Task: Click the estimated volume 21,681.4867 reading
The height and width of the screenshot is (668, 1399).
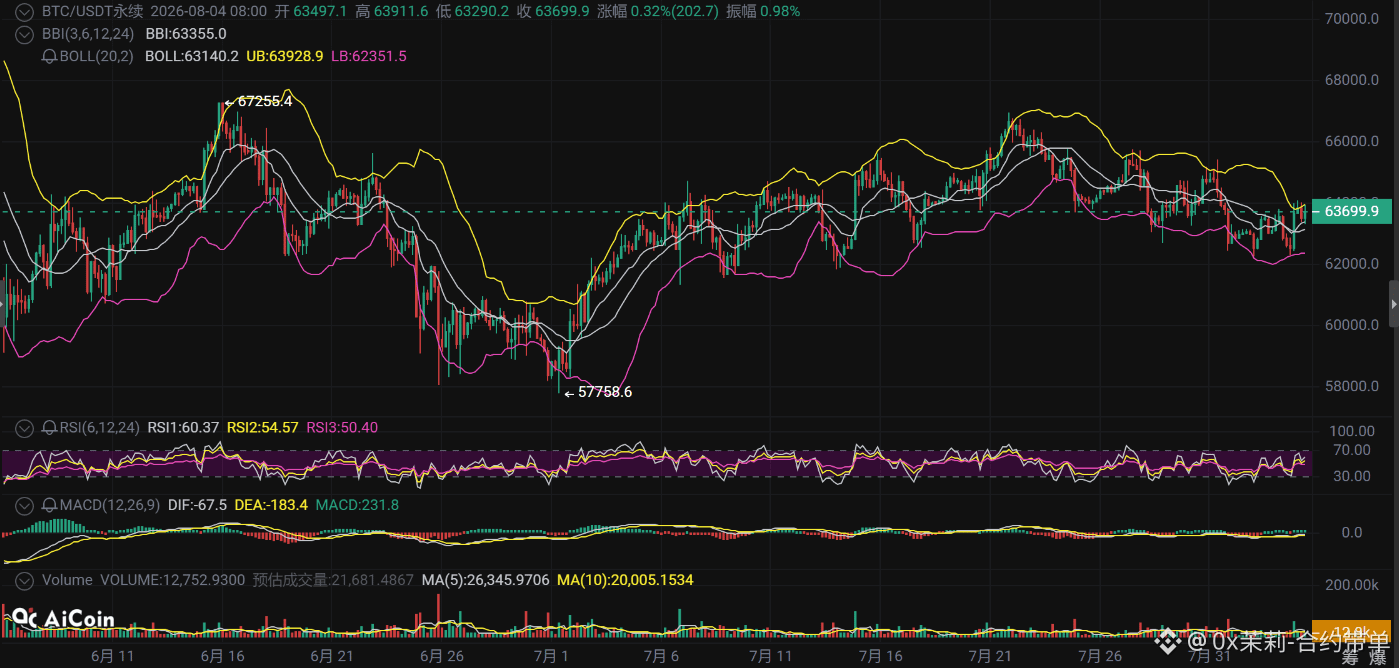Action: pyautogui.click(x=333, y=580)
